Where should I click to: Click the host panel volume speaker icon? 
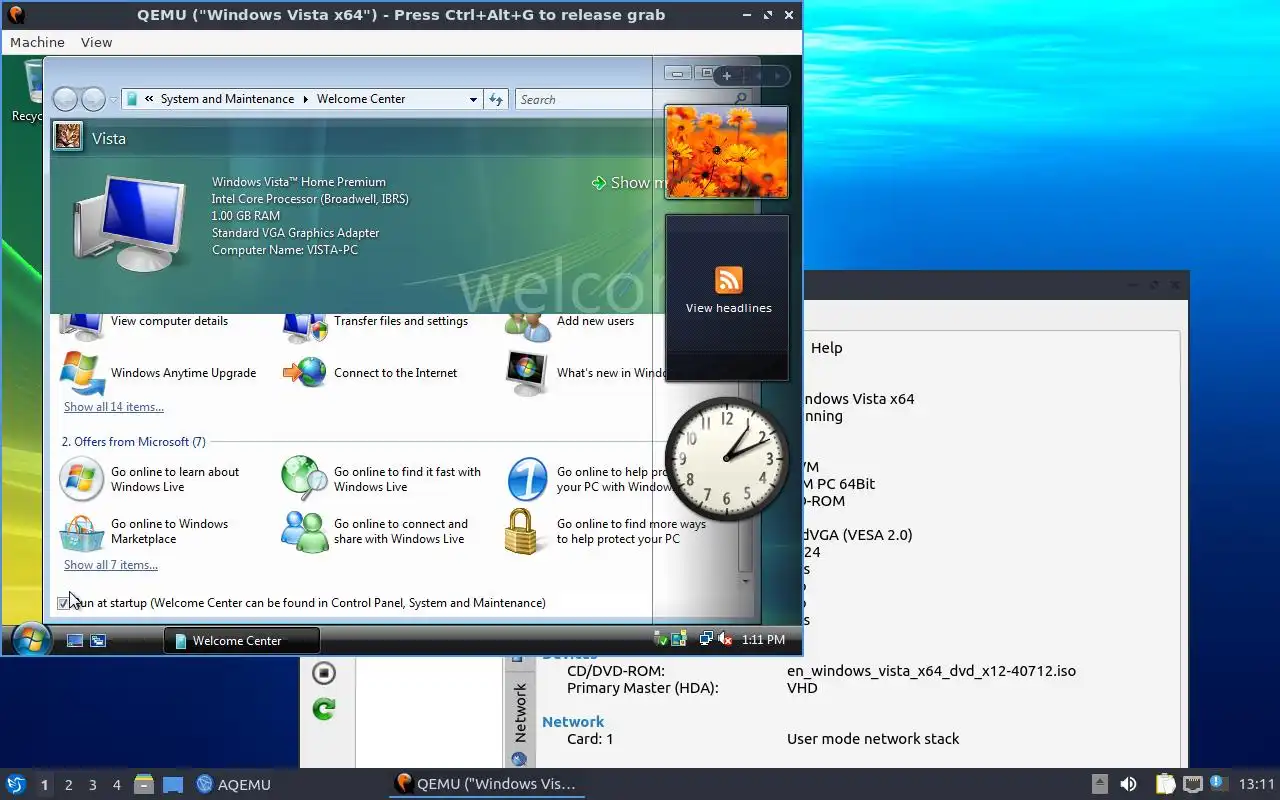[1128, 784]
